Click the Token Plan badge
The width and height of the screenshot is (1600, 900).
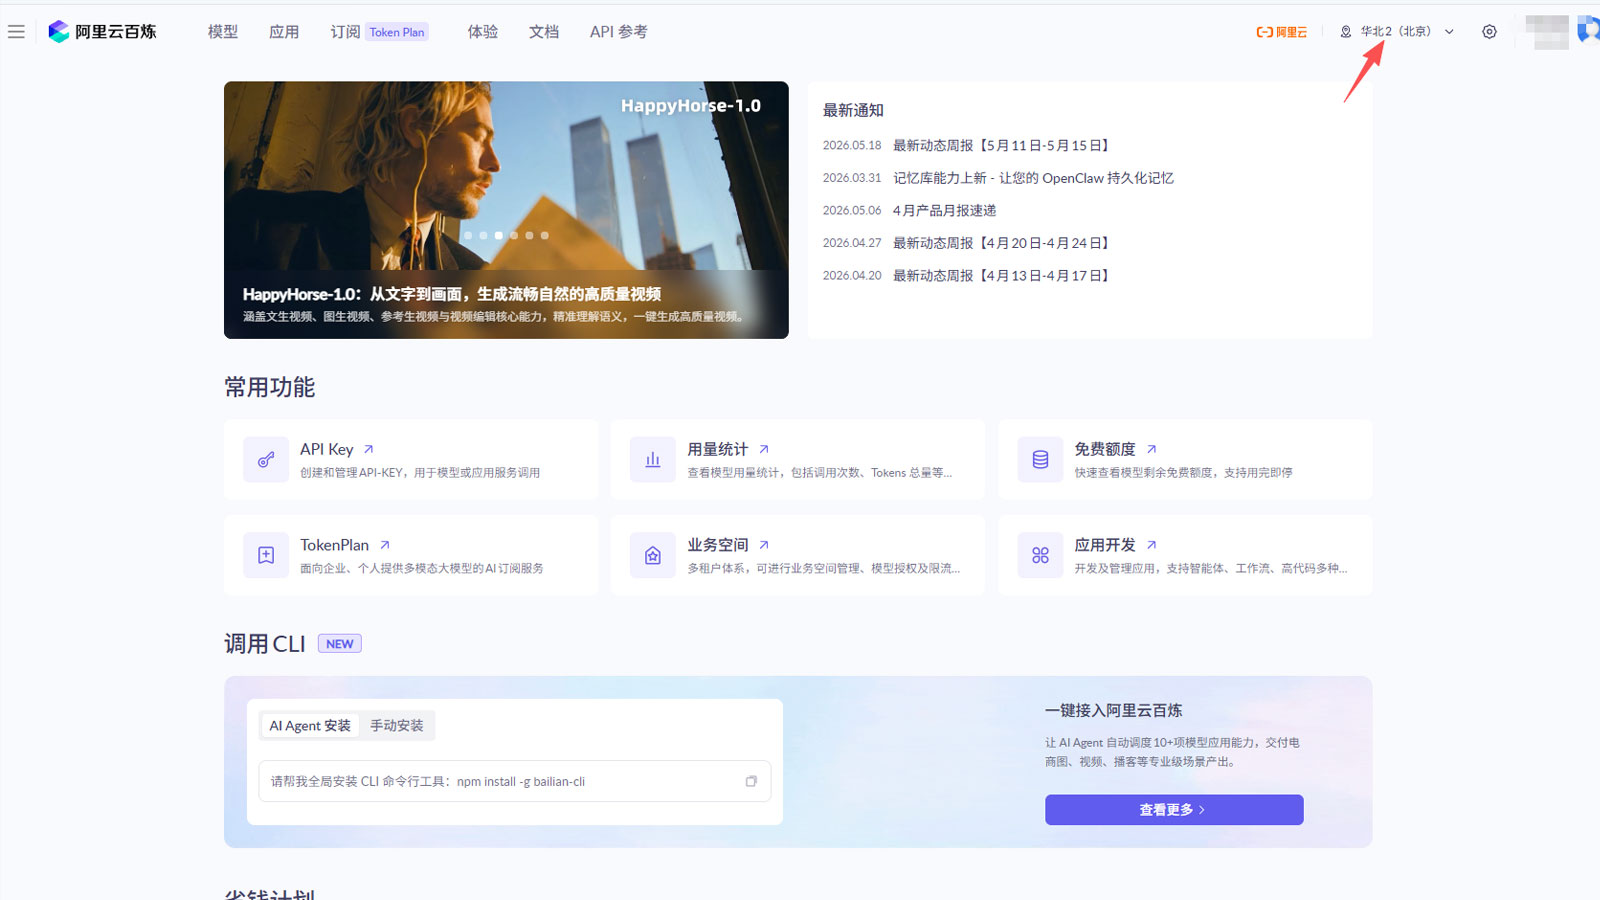click(397, 32)
